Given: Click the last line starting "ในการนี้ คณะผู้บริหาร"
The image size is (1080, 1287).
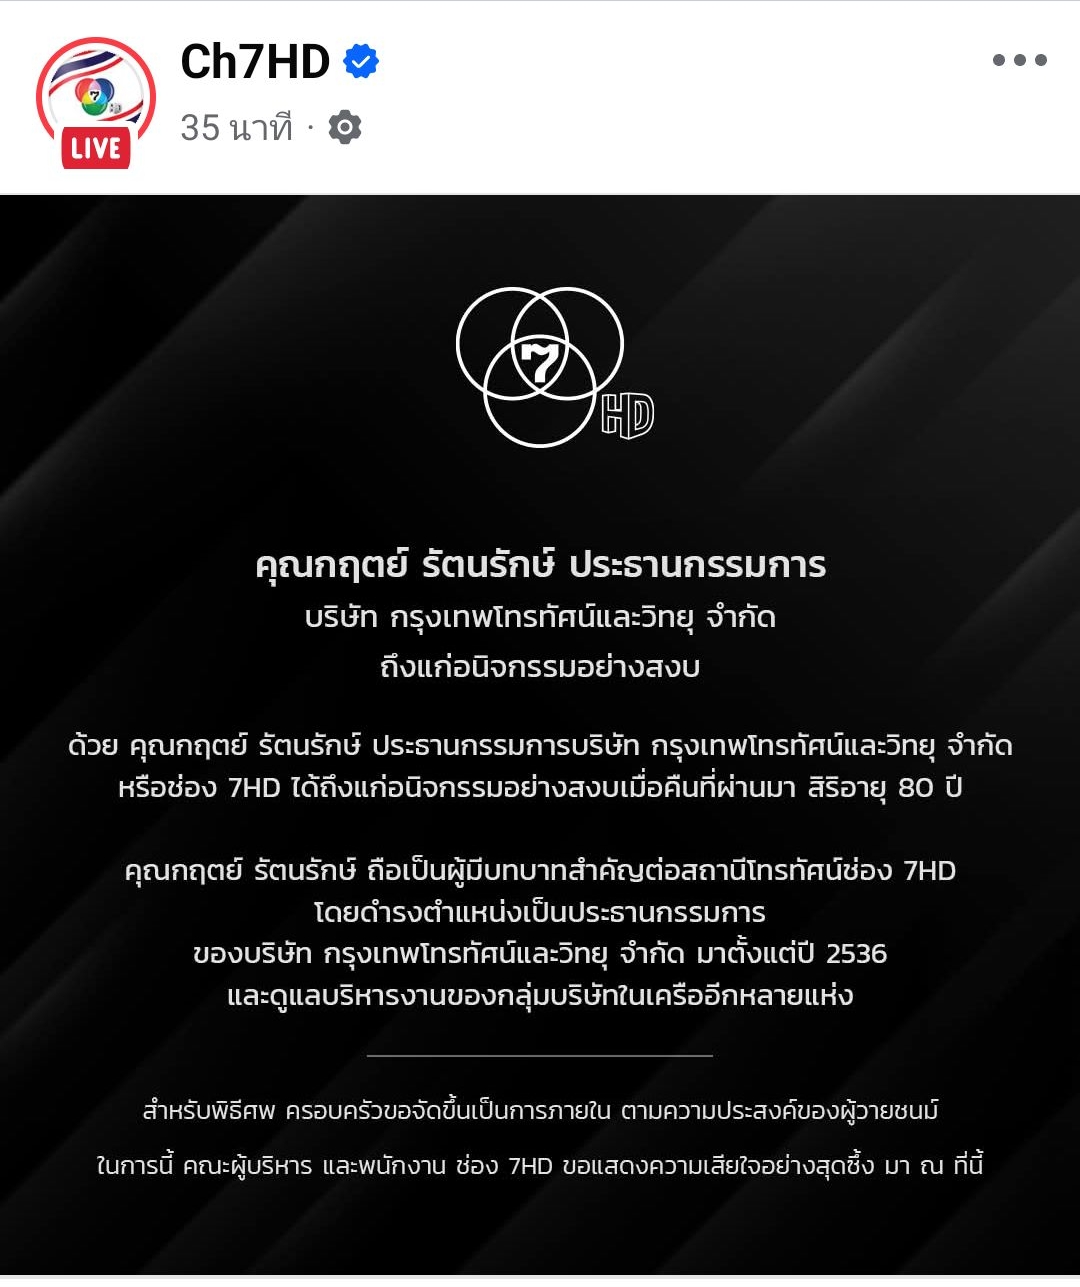Looking at the screenshot, I should [x=540, y=1165].
